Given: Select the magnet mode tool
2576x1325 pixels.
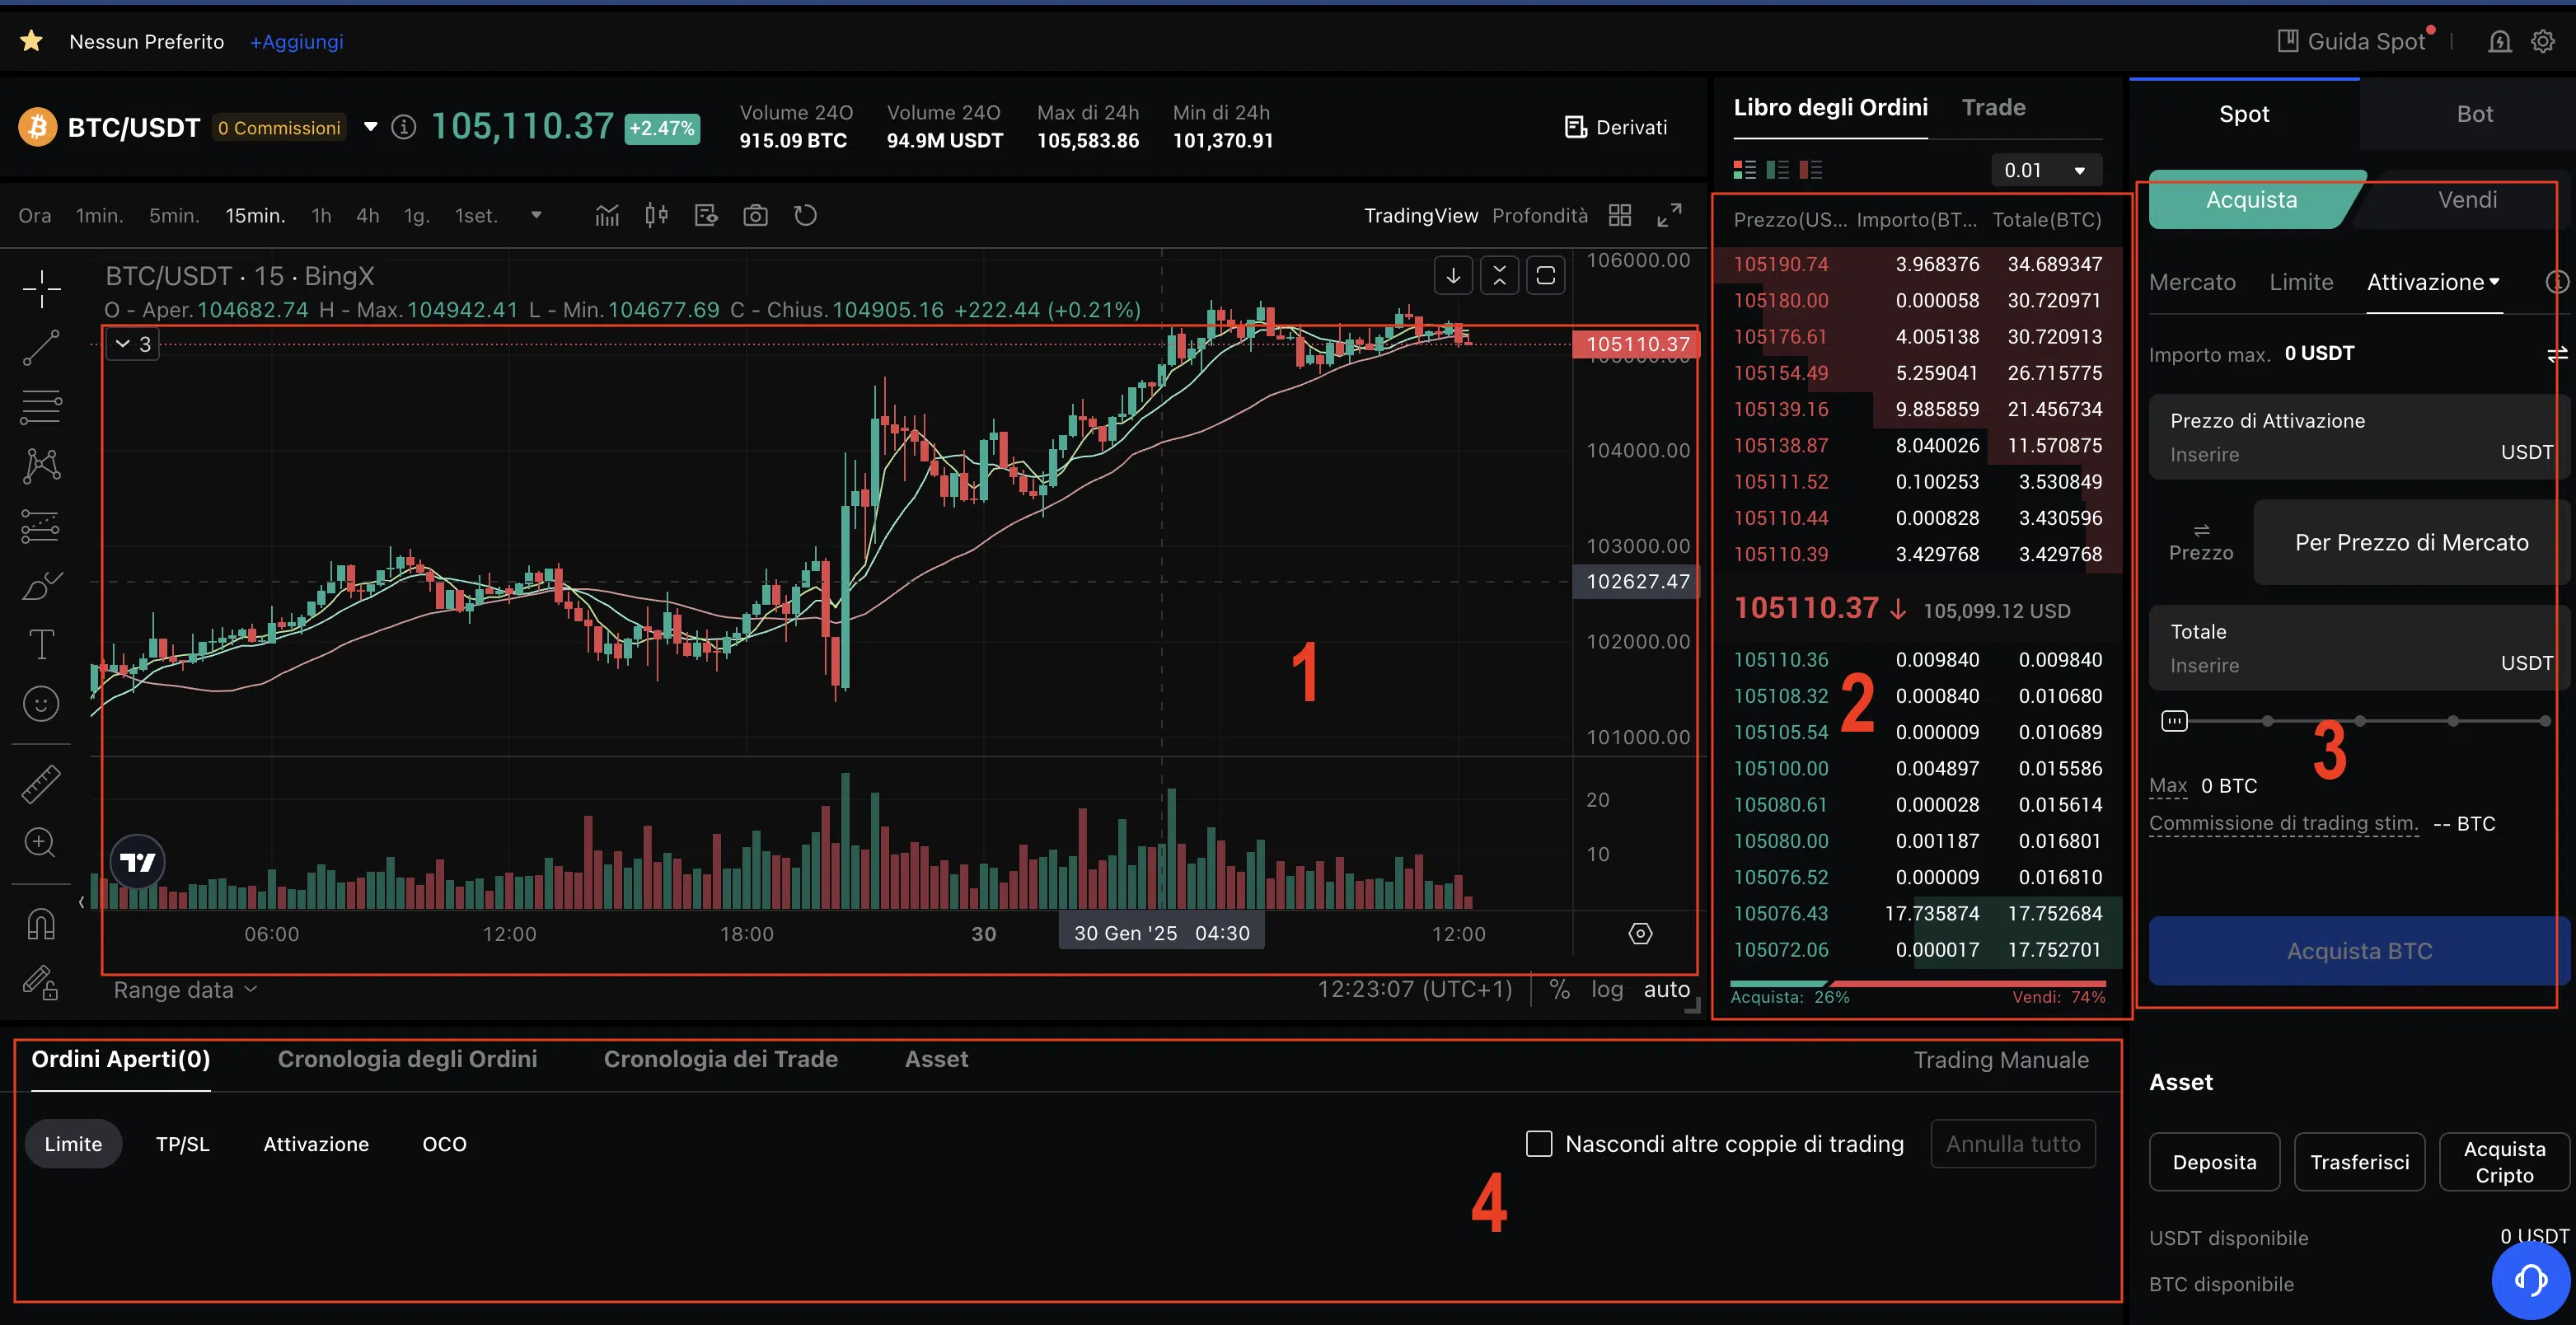Looking at the screenshot, I should pos(41,922).
